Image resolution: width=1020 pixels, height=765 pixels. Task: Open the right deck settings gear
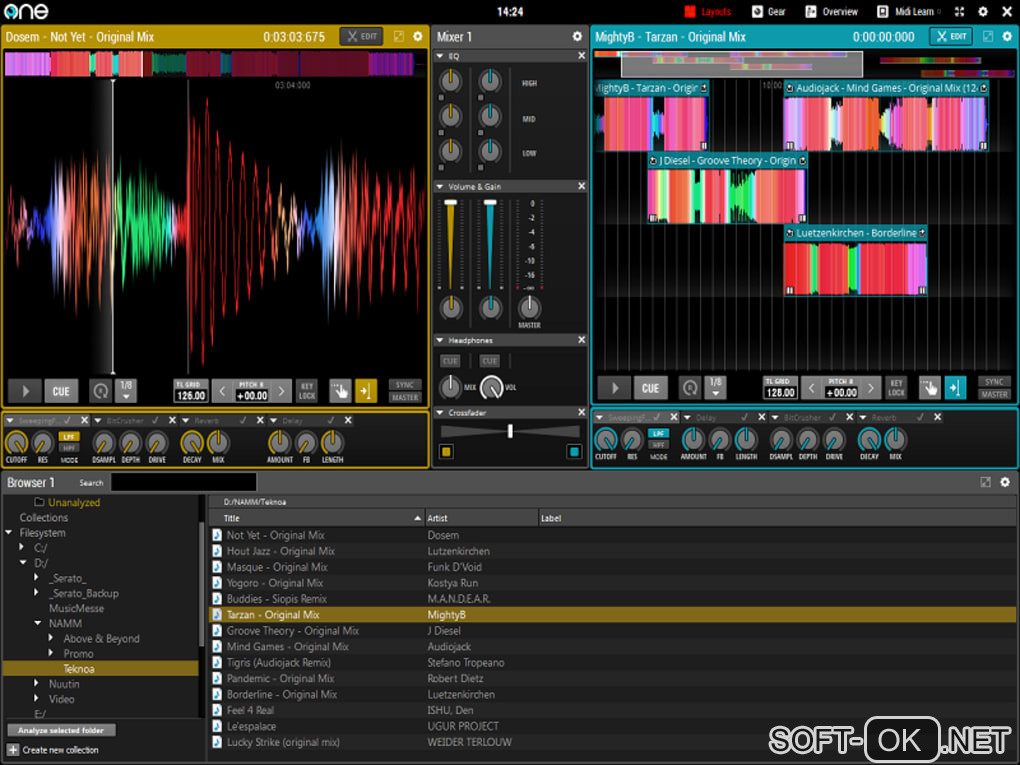(x=1005, y=37)
